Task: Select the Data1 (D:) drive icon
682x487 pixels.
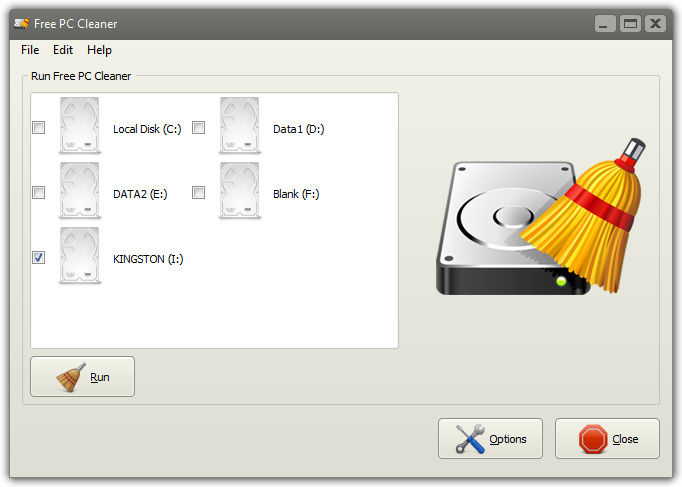Action: pos(240,125)
